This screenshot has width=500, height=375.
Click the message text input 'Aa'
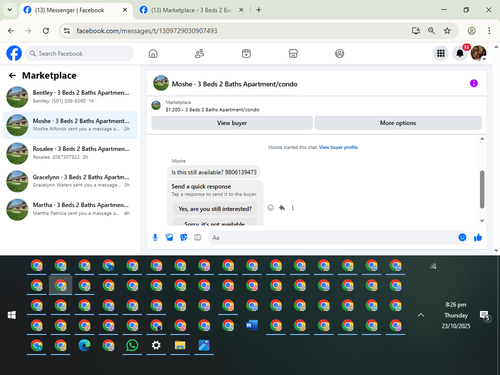332,238
